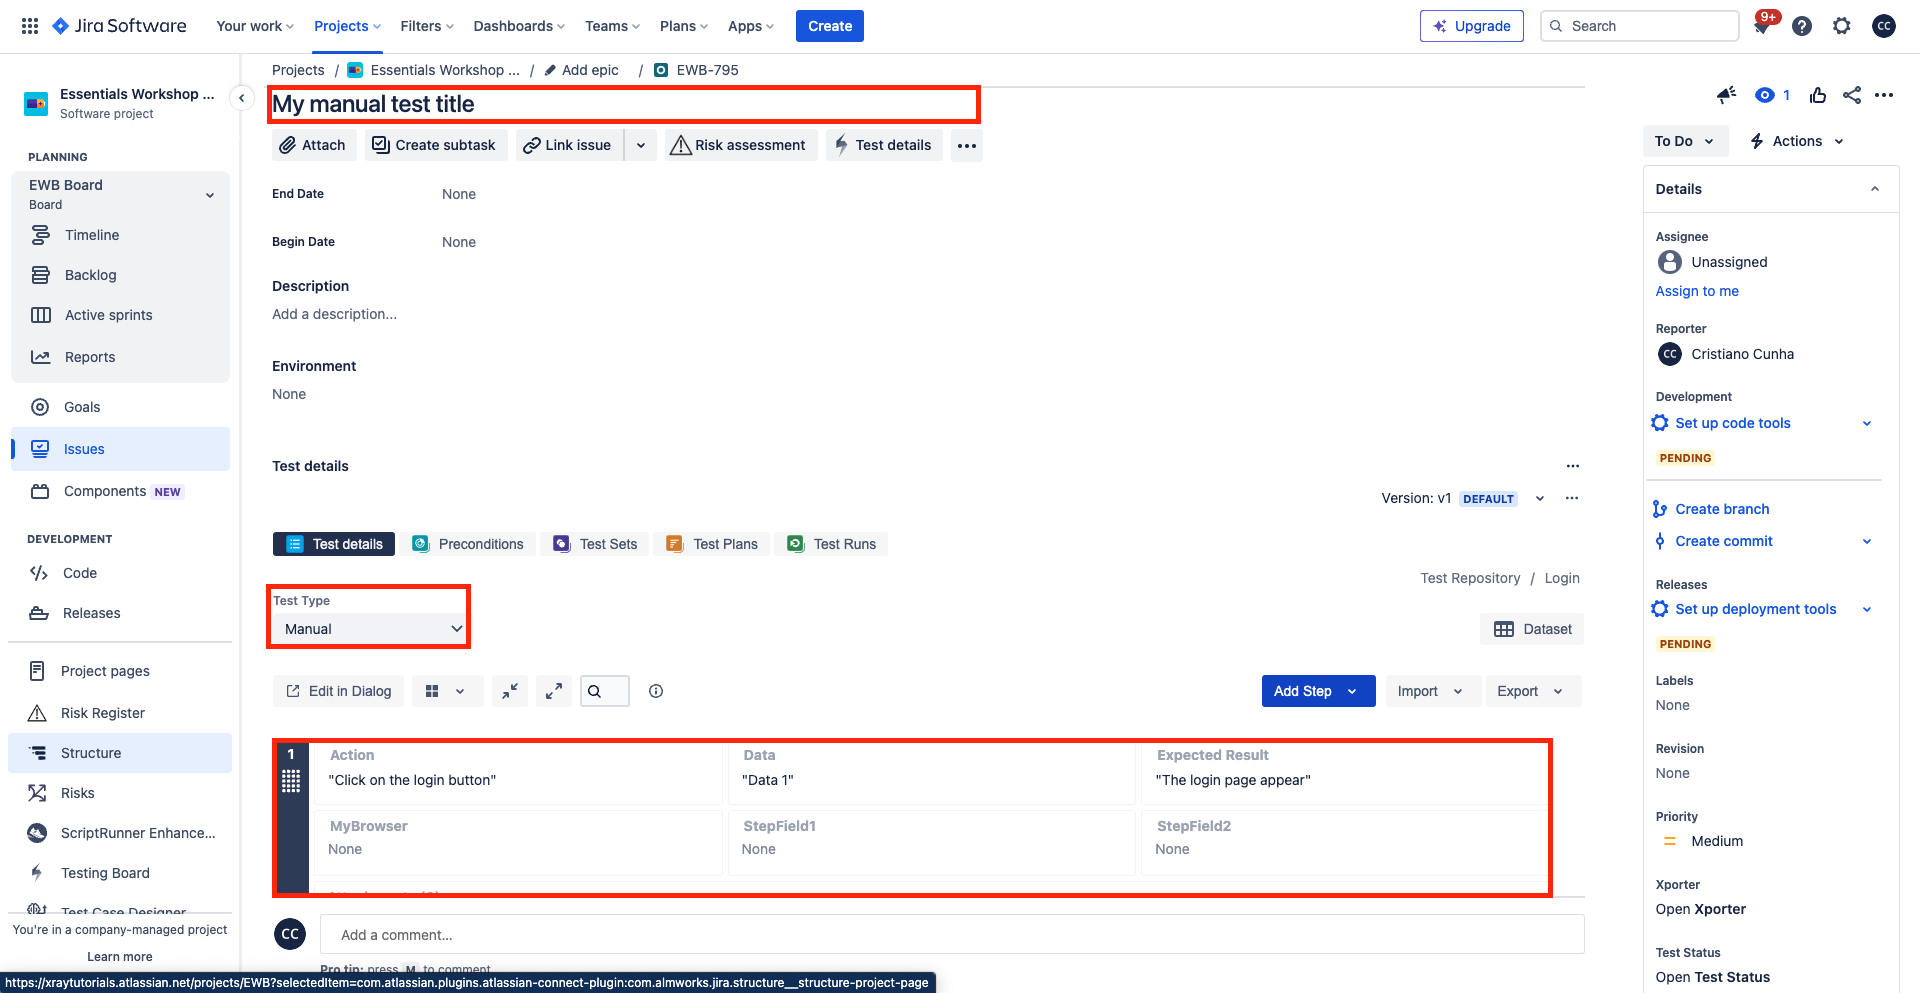
Task: Click the steps info circle icon
Action: click(x=656, y=691)
